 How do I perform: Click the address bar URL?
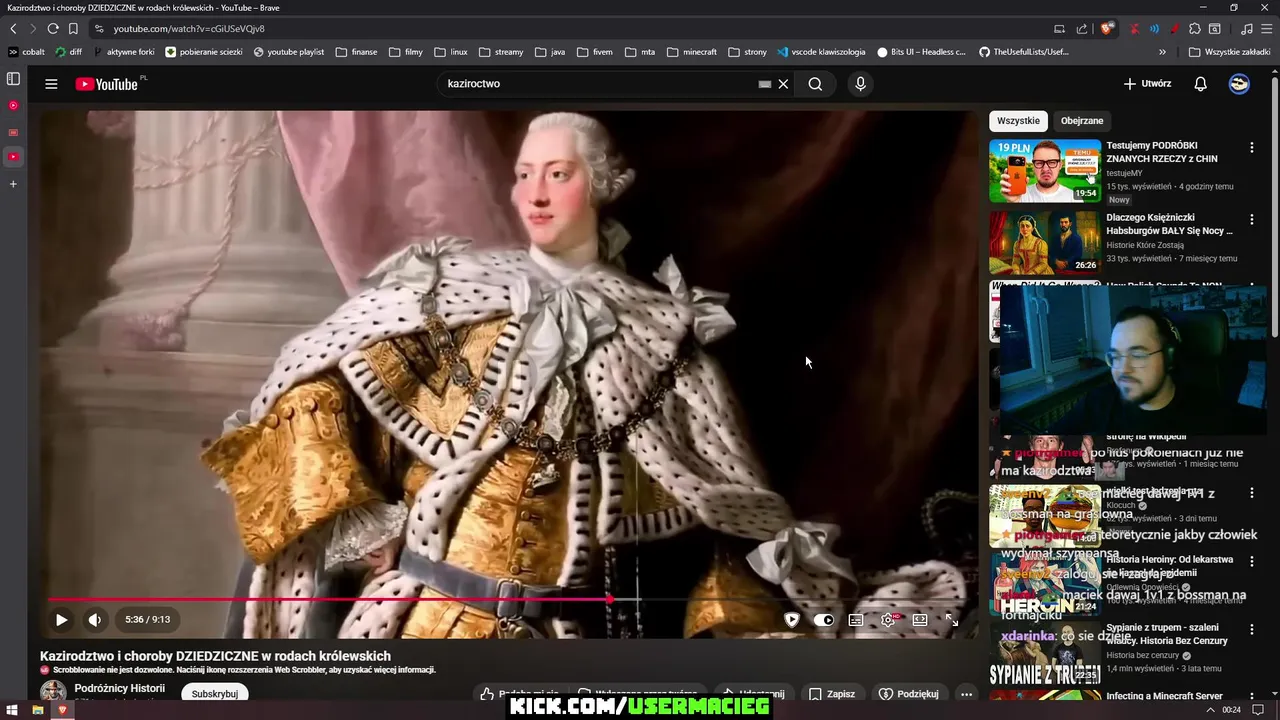pyautogui.click(x=190, y=29)
